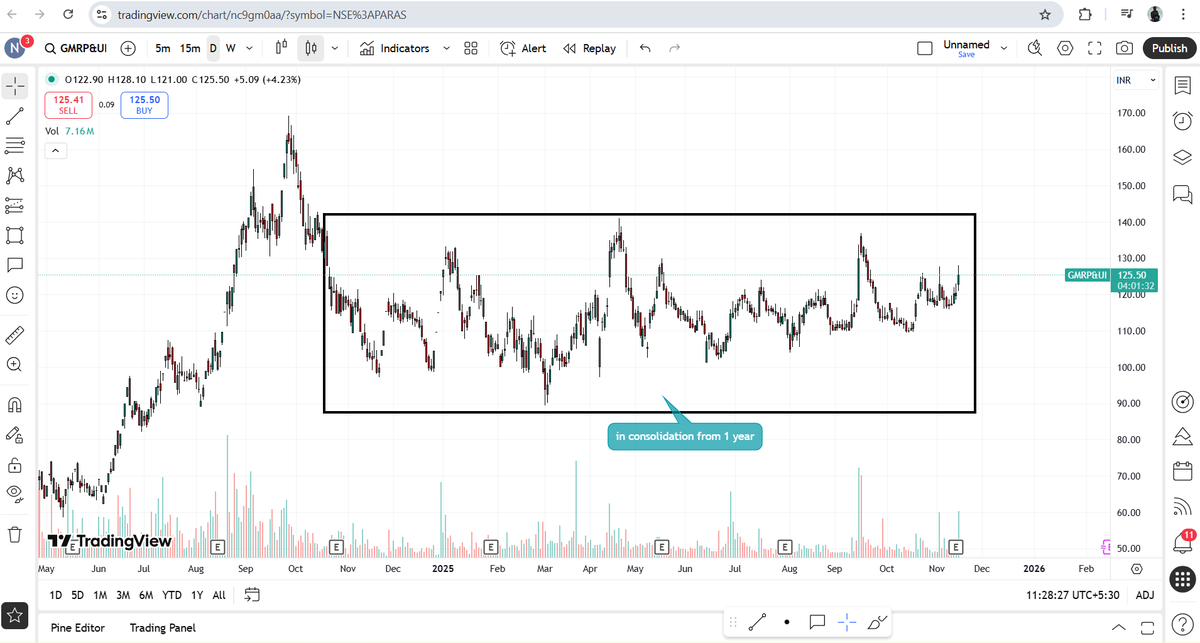The width and height of the screenshot is (1200, 643).
Task: Select the text annotation tool
Action: pyautogui.click(x=15, y=265)
